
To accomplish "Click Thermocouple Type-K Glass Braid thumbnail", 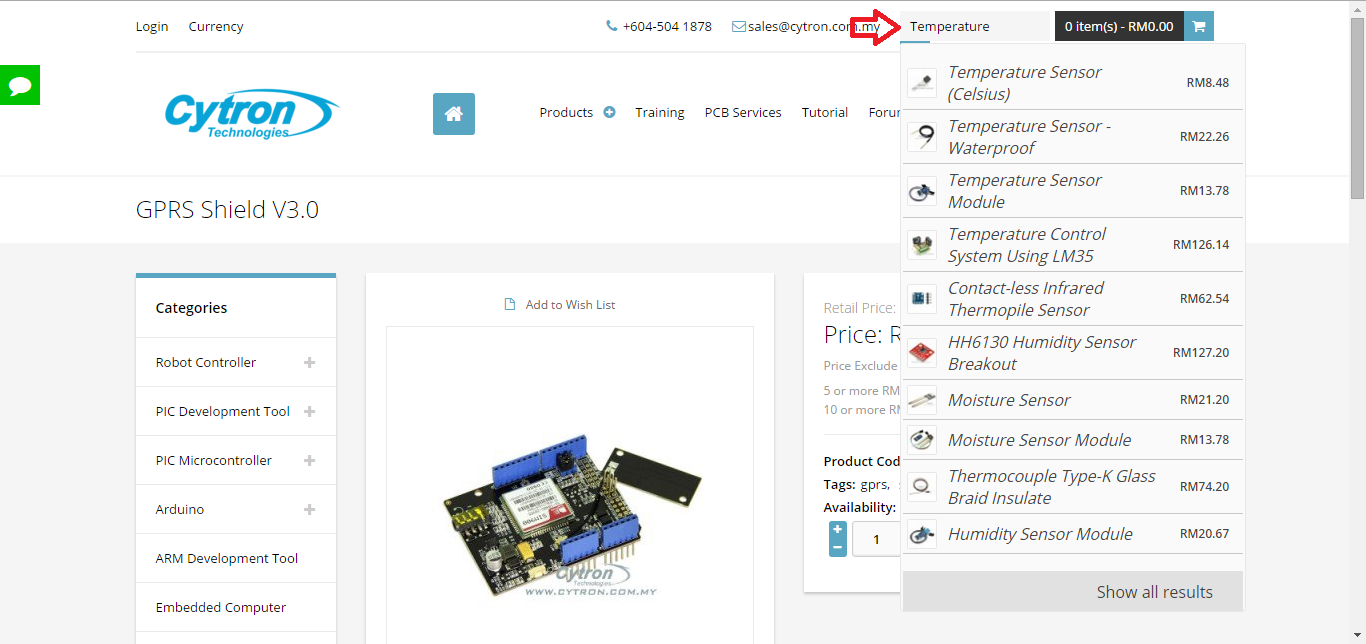I will 922,487.
